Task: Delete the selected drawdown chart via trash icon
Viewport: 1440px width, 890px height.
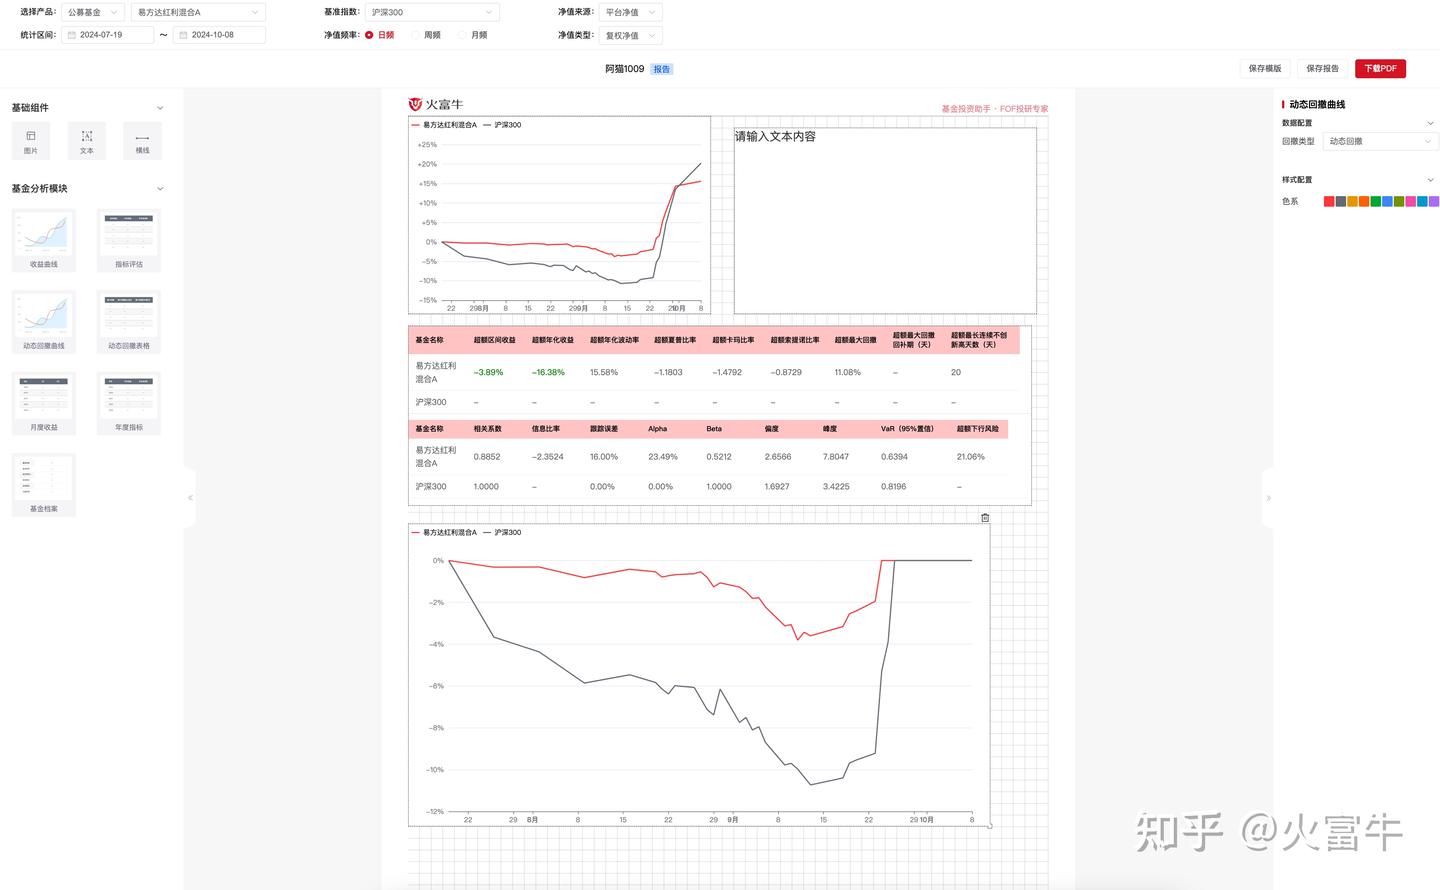Action: (985, 517)
